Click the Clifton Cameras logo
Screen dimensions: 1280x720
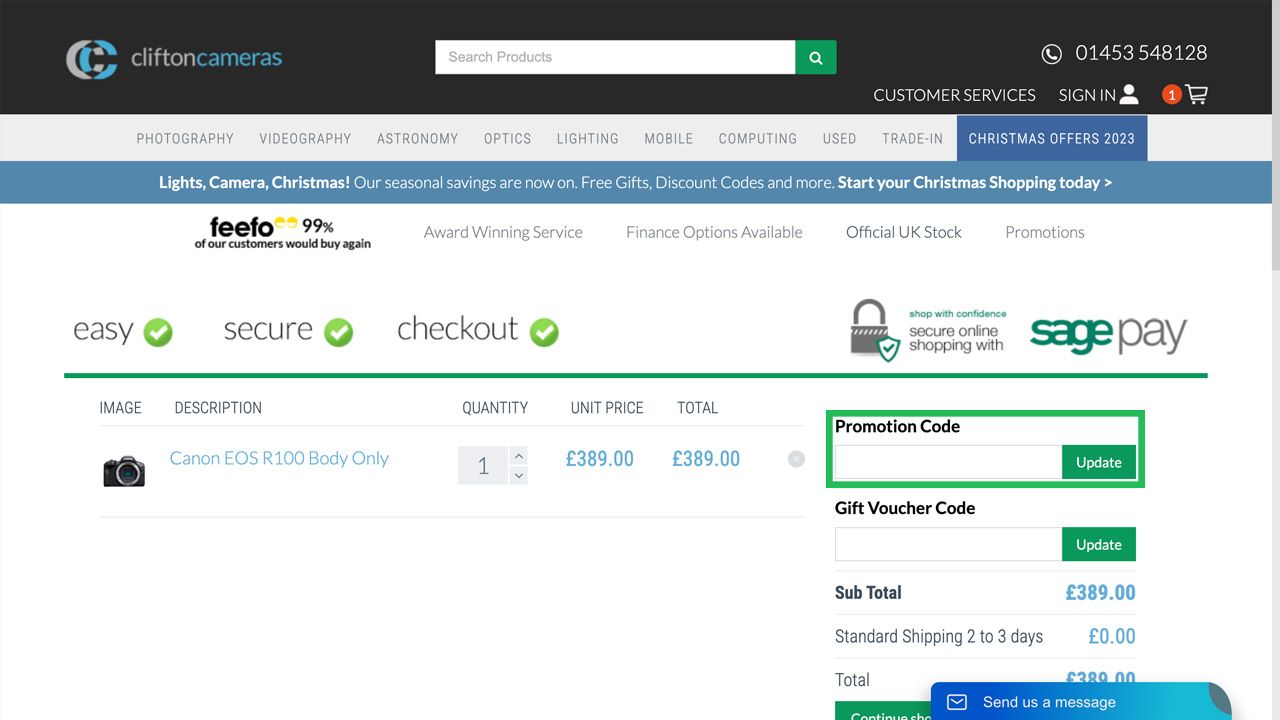(174, 58)
